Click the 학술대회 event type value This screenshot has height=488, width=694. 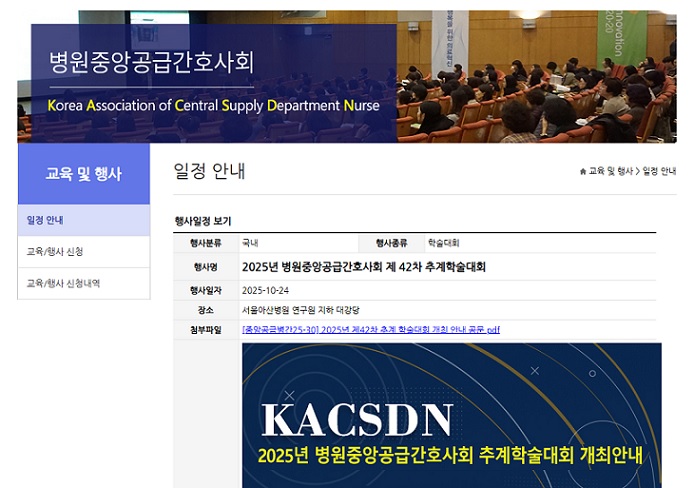point(443,243)
